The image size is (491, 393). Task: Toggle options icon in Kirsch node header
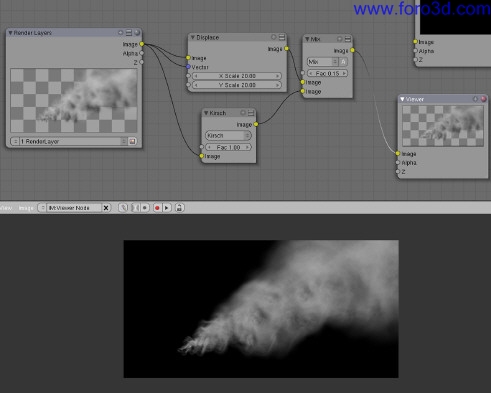click(x=251, y=113)
